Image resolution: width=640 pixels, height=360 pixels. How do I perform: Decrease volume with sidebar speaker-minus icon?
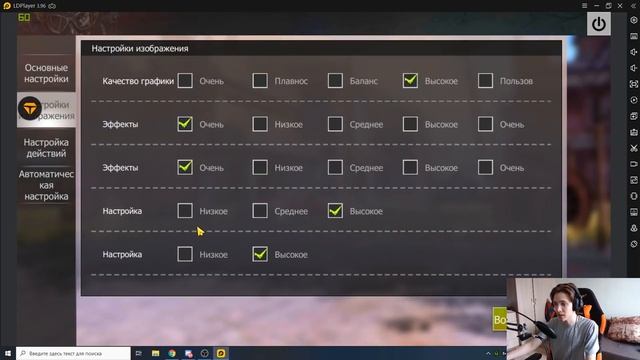(x=633, y=68)
